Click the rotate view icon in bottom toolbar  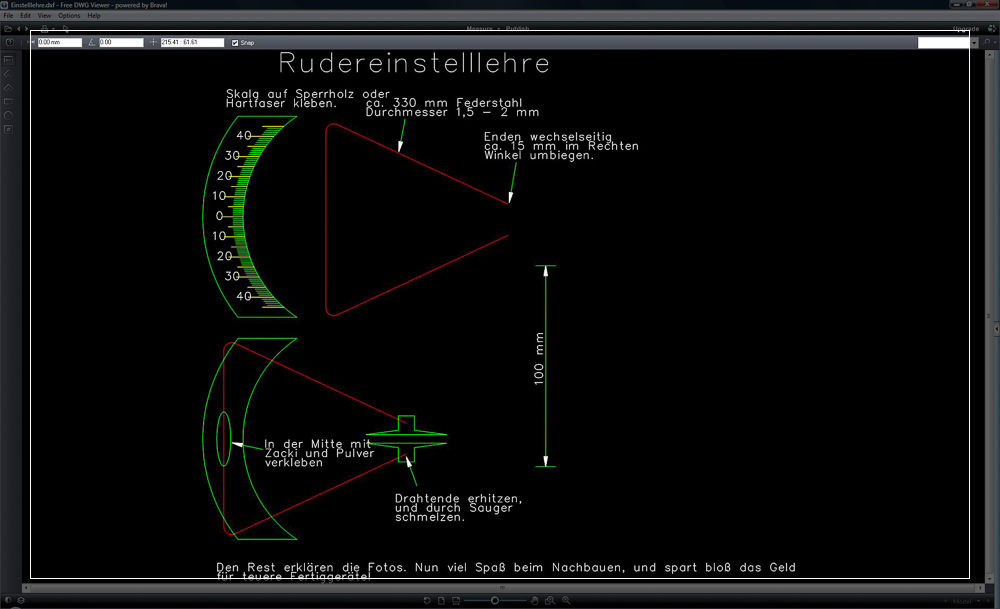point(427,600)
